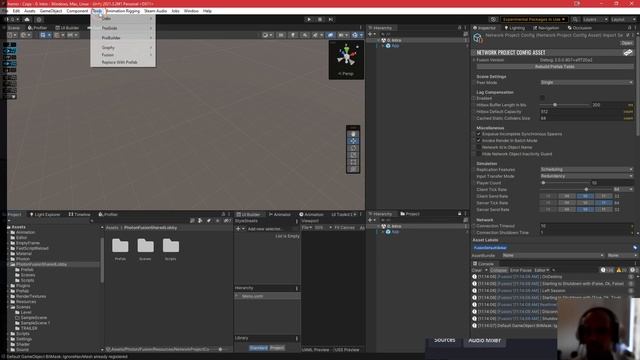640x360 pixels.
Task: Toggle Enqueue Incomplete Synchronous Spawns checkbox
Action: (479, 134)
